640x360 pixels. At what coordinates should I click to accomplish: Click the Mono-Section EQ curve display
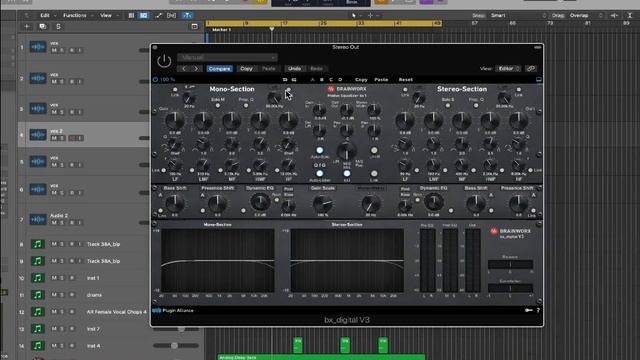pos(218,260)
